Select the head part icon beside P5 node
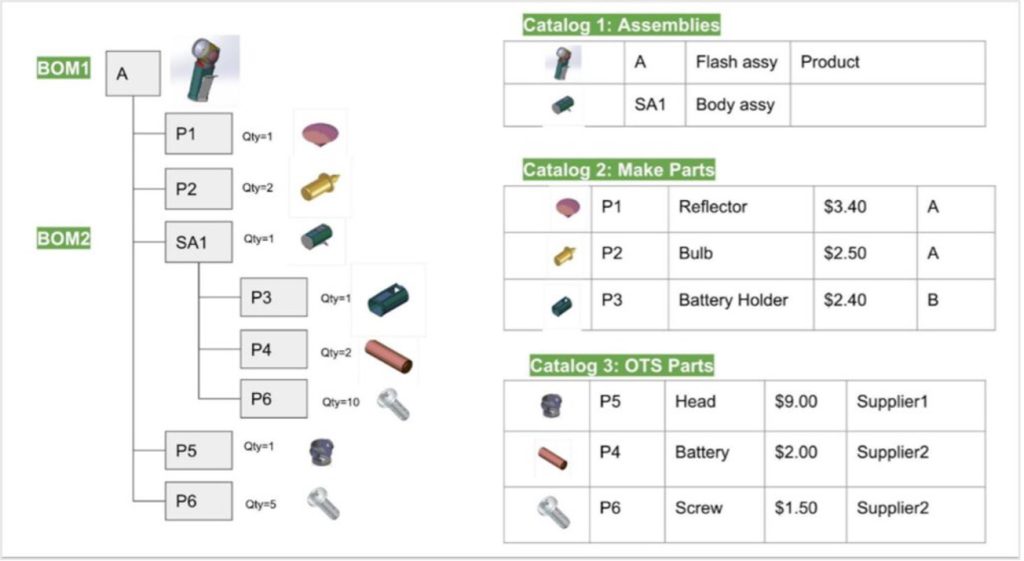The height and width of the screenshot is (561, 1024). pos(321,452)
